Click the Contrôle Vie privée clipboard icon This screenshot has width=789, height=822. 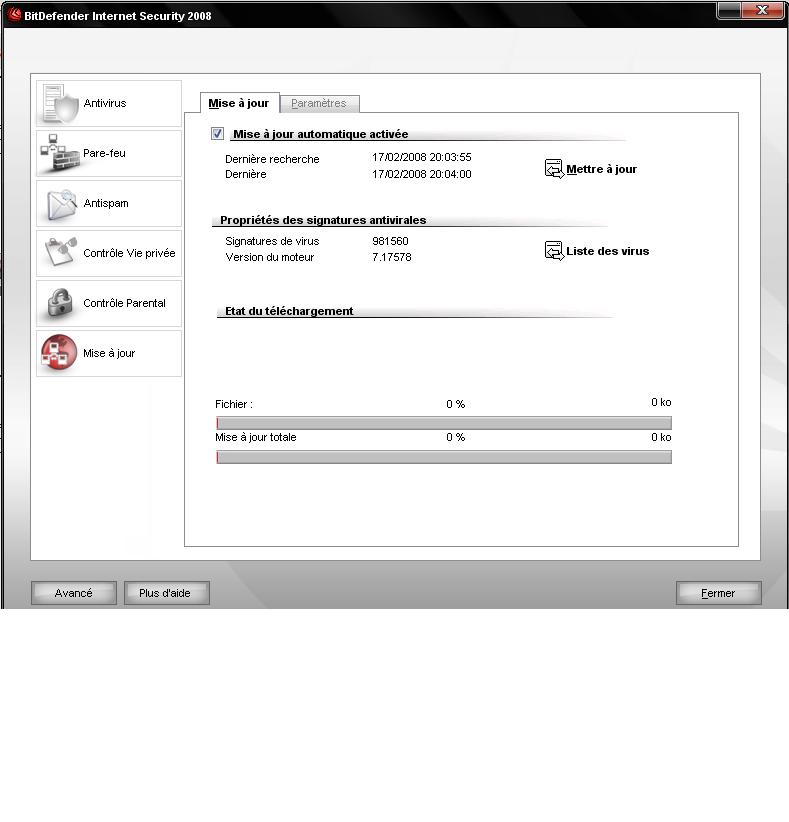coord(61,252)
